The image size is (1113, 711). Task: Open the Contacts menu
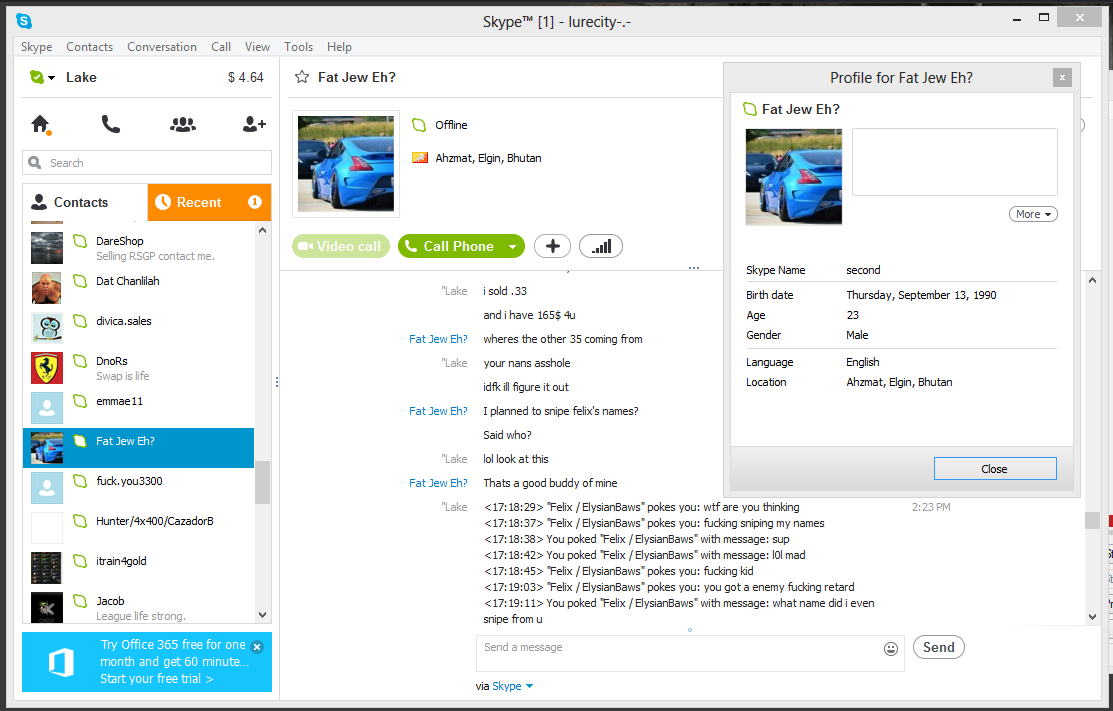[x=89, y=46]
